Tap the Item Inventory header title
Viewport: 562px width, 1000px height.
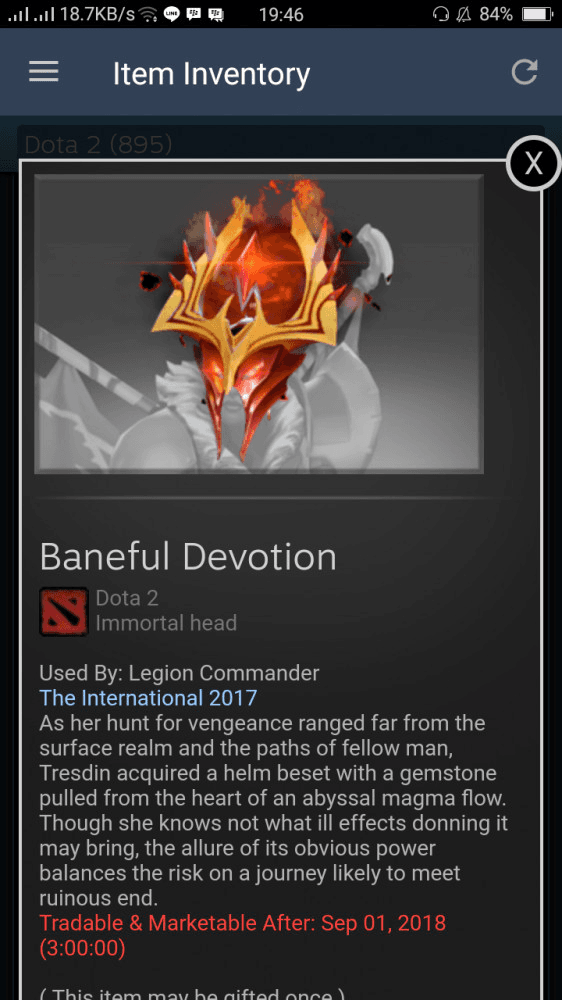coord(211,74)
